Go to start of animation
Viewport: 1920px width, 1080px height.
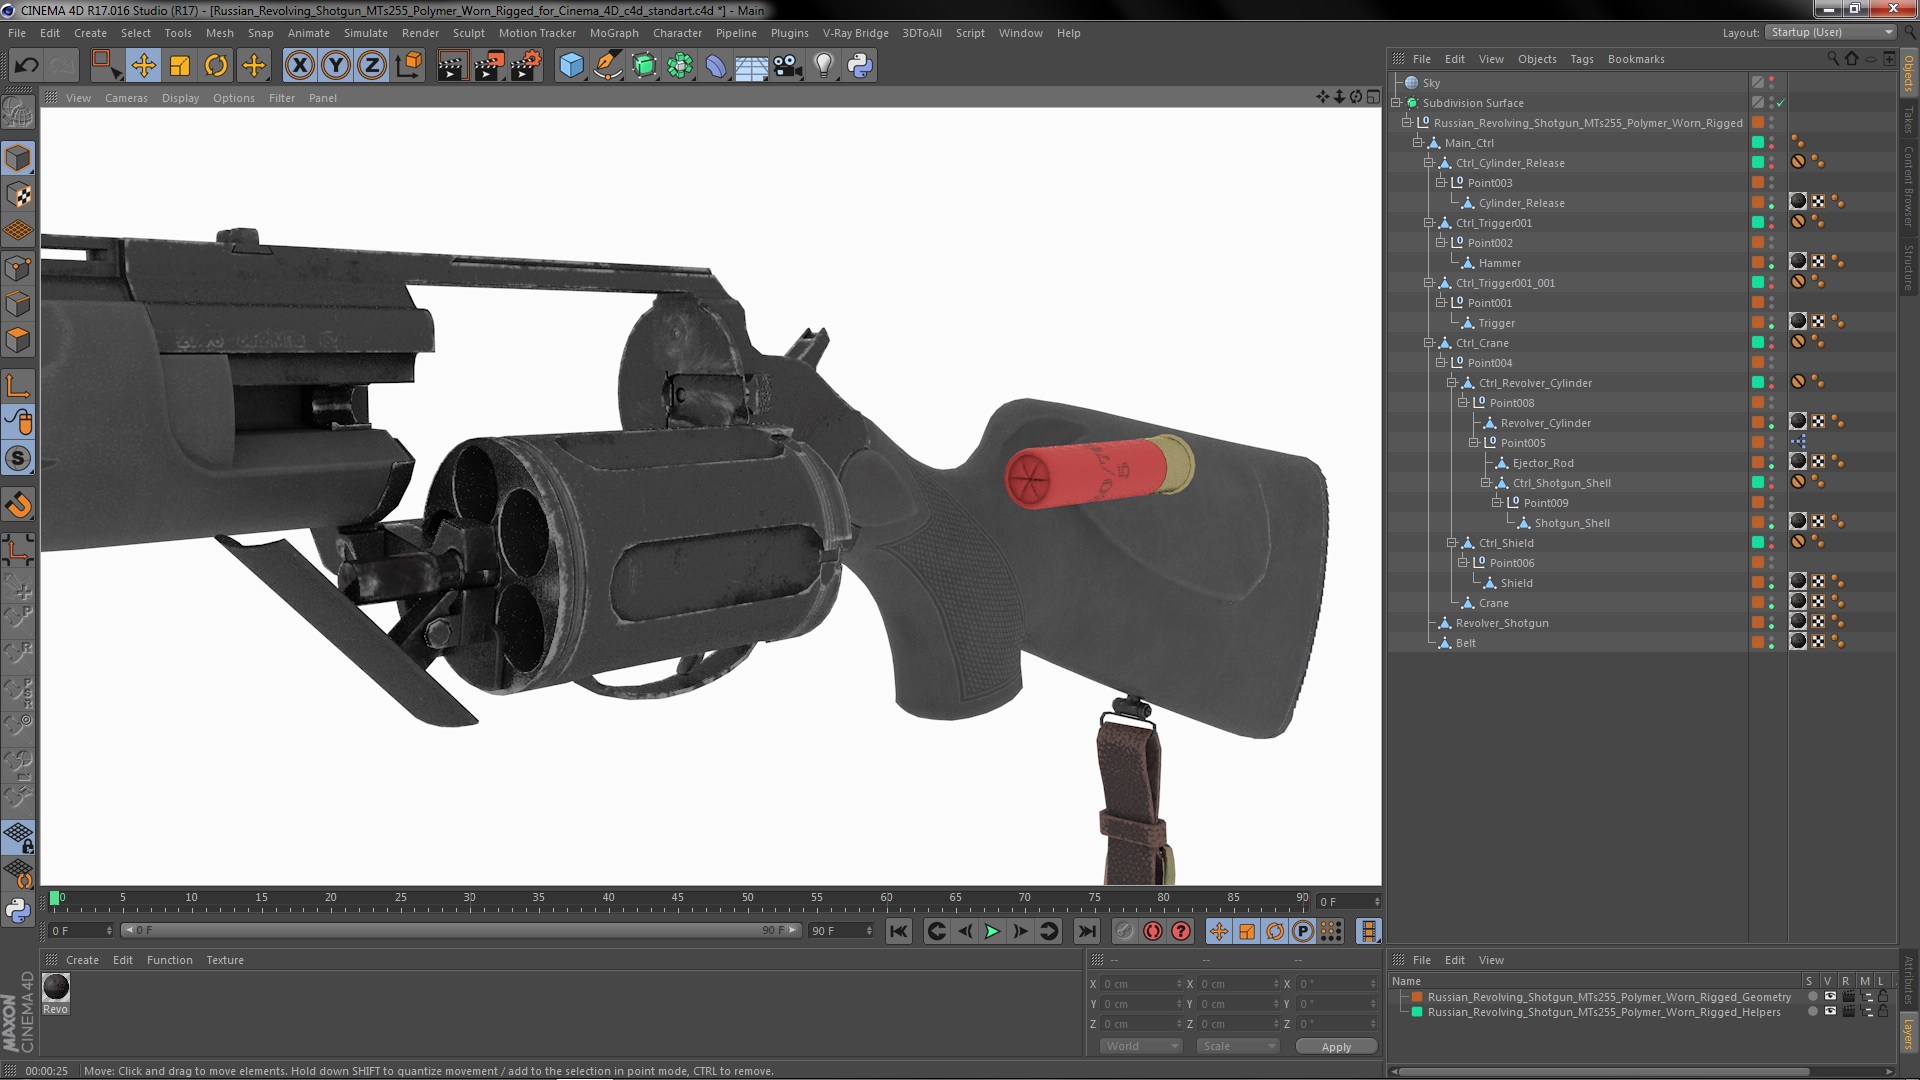click(x=899, y=931)
